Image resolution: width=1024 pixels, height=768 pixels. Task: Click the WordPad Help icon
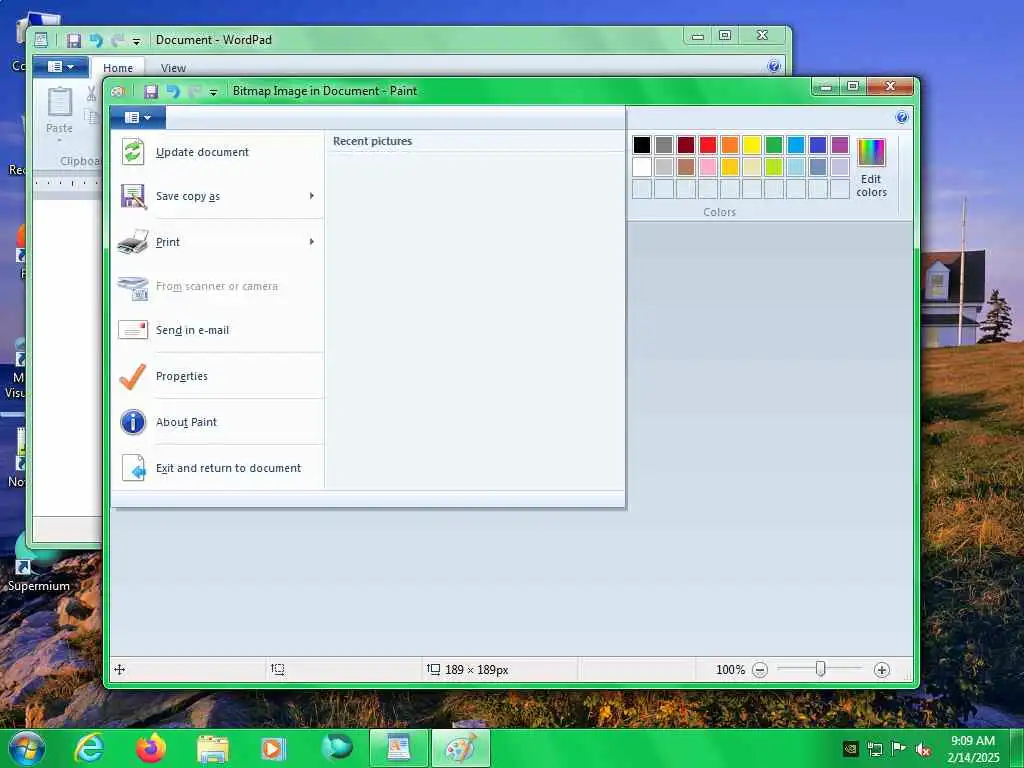point(773,66)
